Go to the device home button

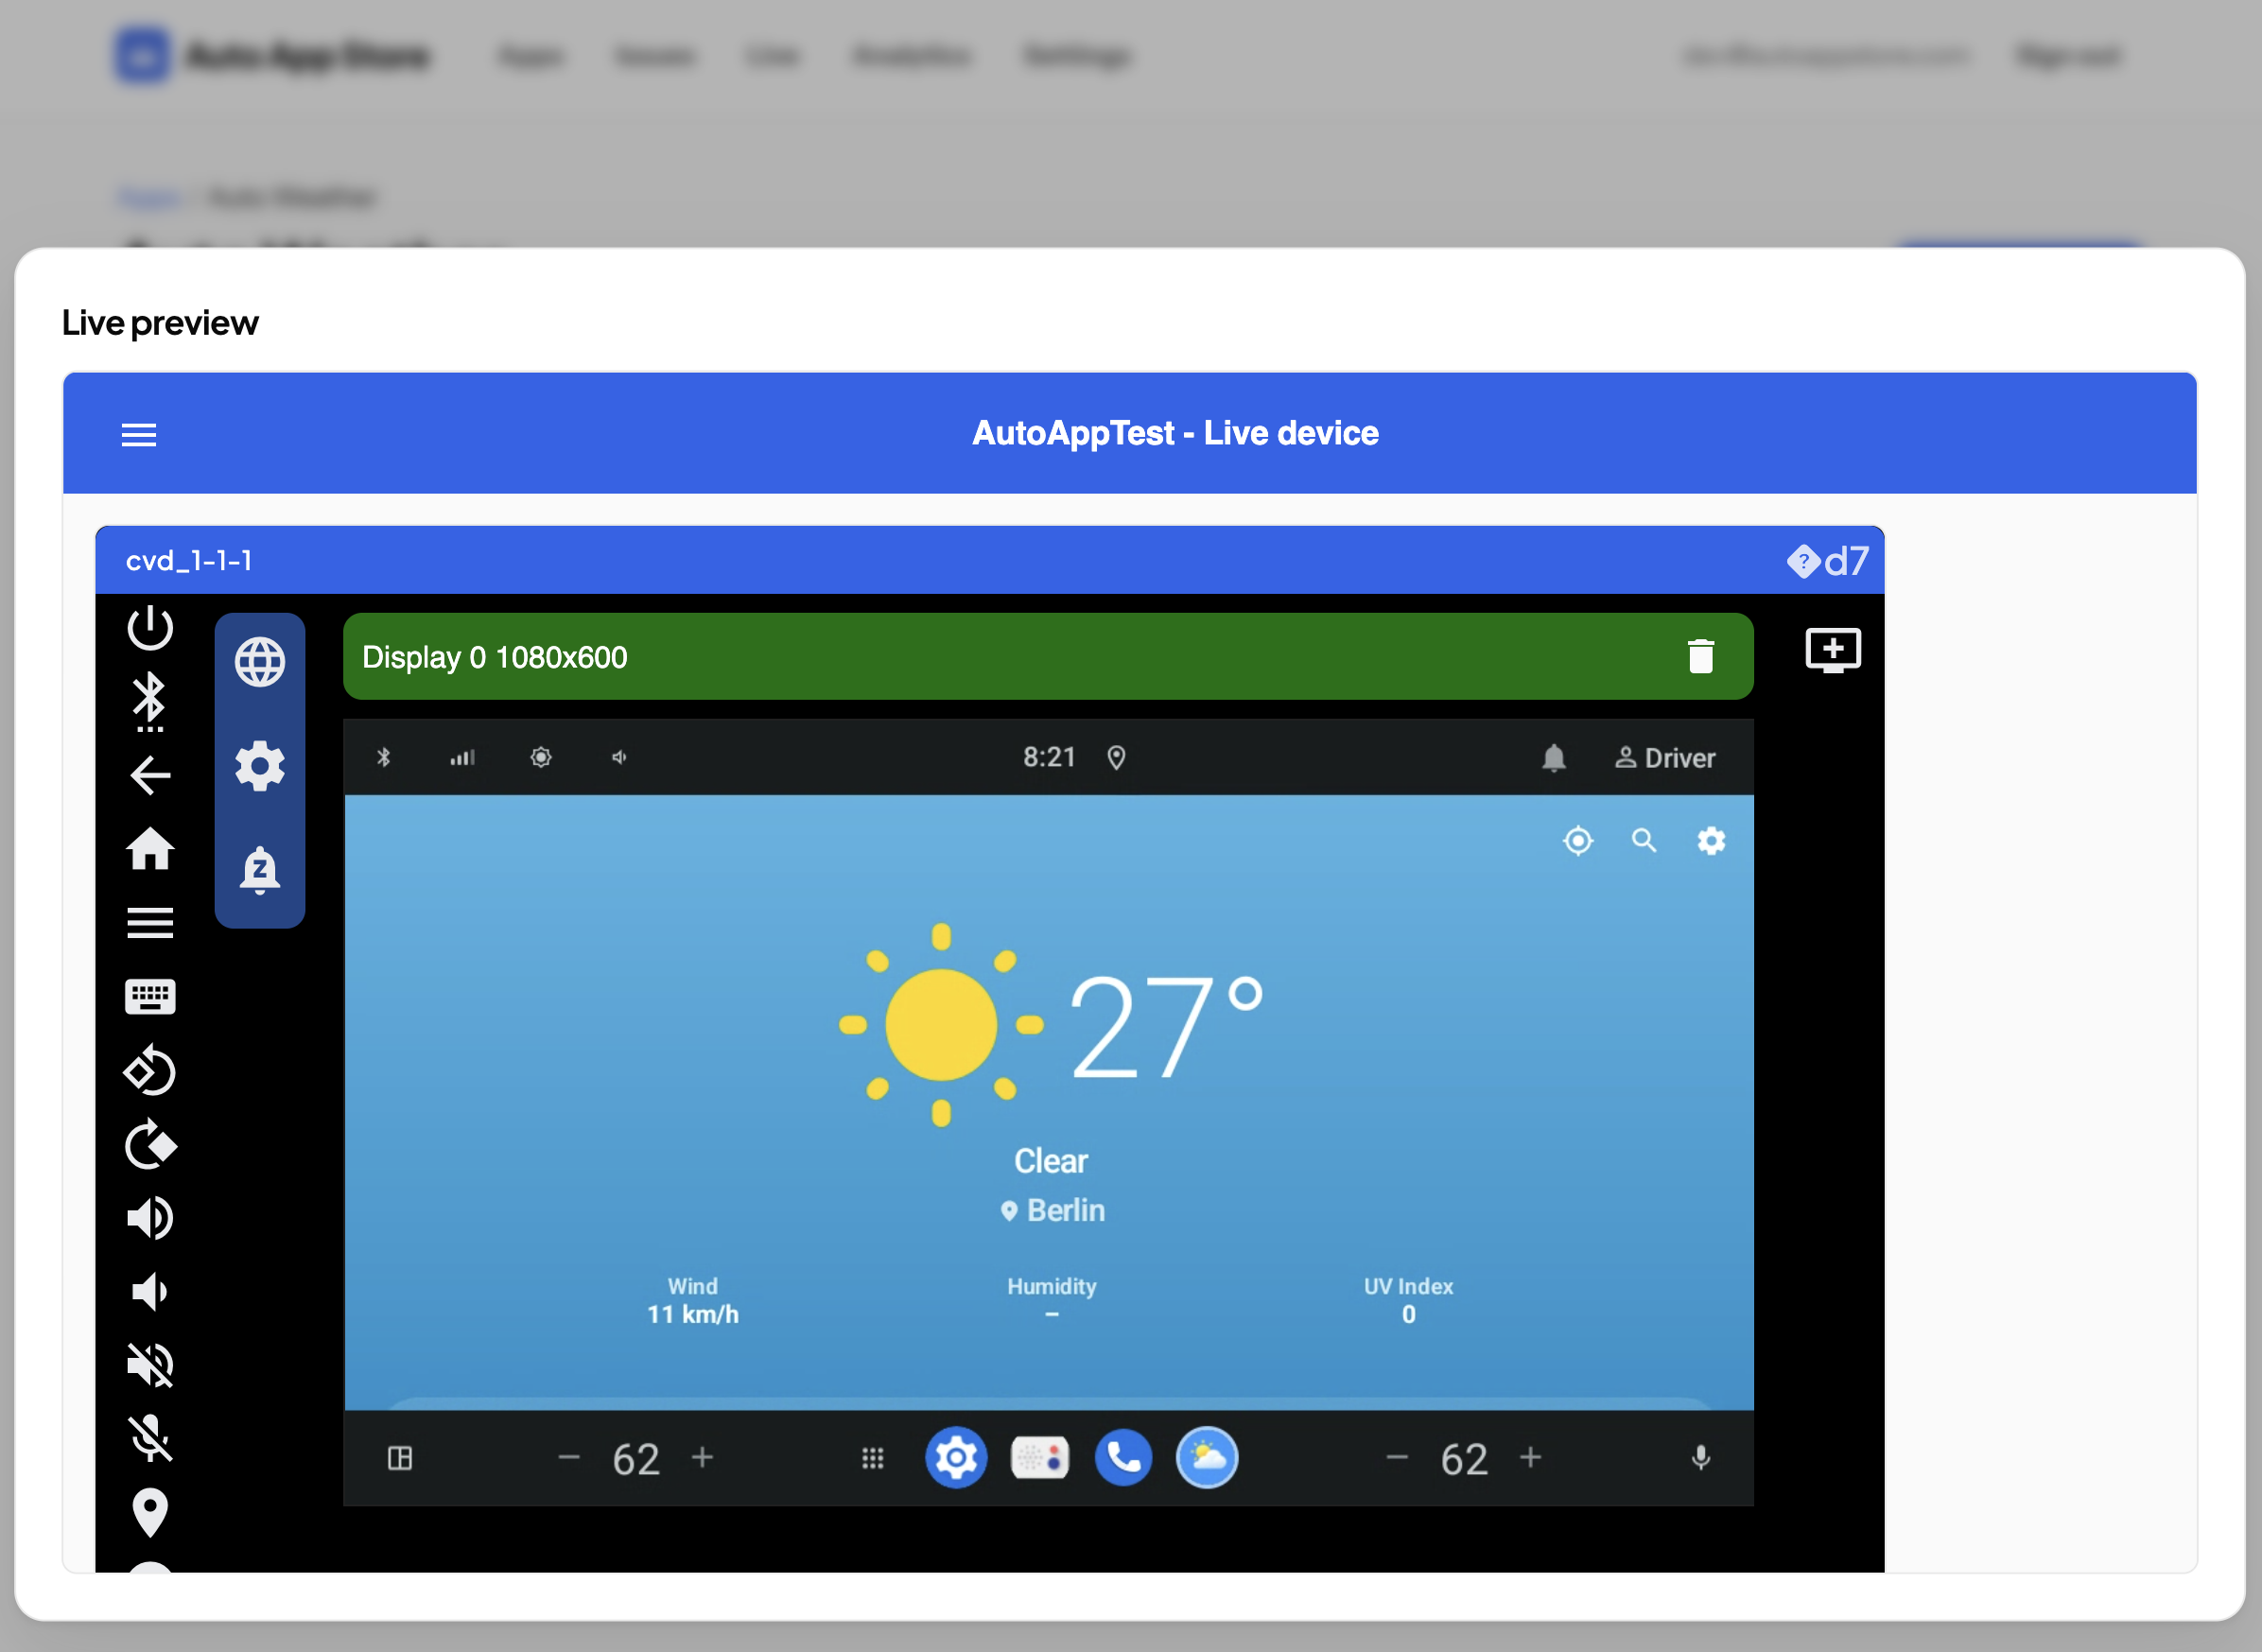[x=150, y=849]
